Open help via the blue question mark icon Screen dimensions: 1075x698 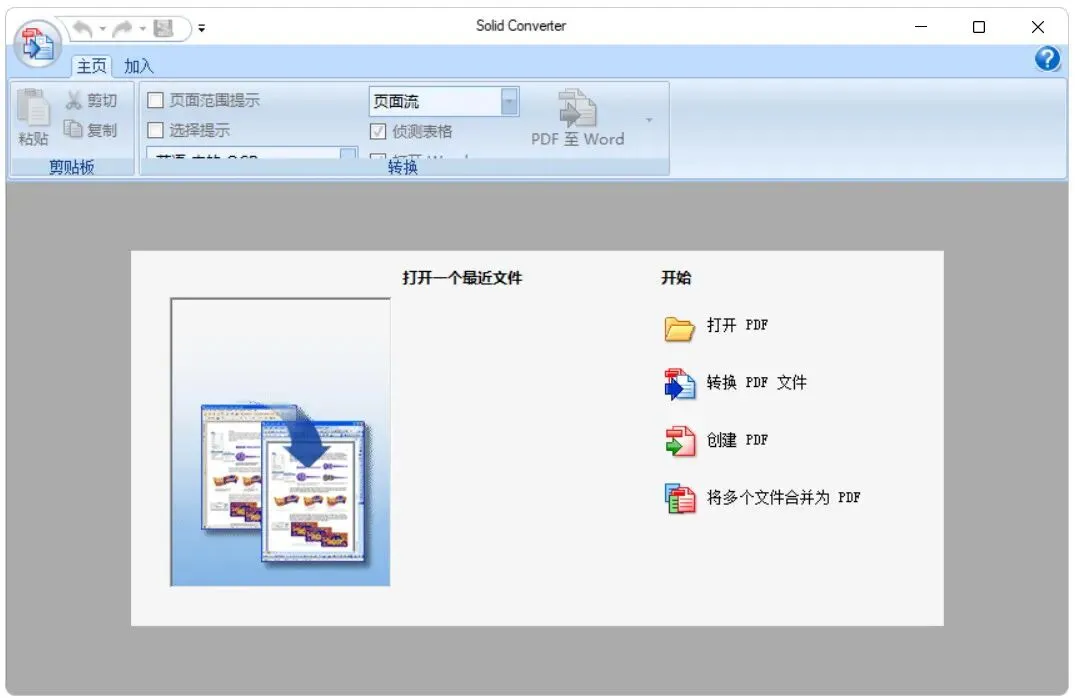pyautogui.click(x=1047, y=59)
